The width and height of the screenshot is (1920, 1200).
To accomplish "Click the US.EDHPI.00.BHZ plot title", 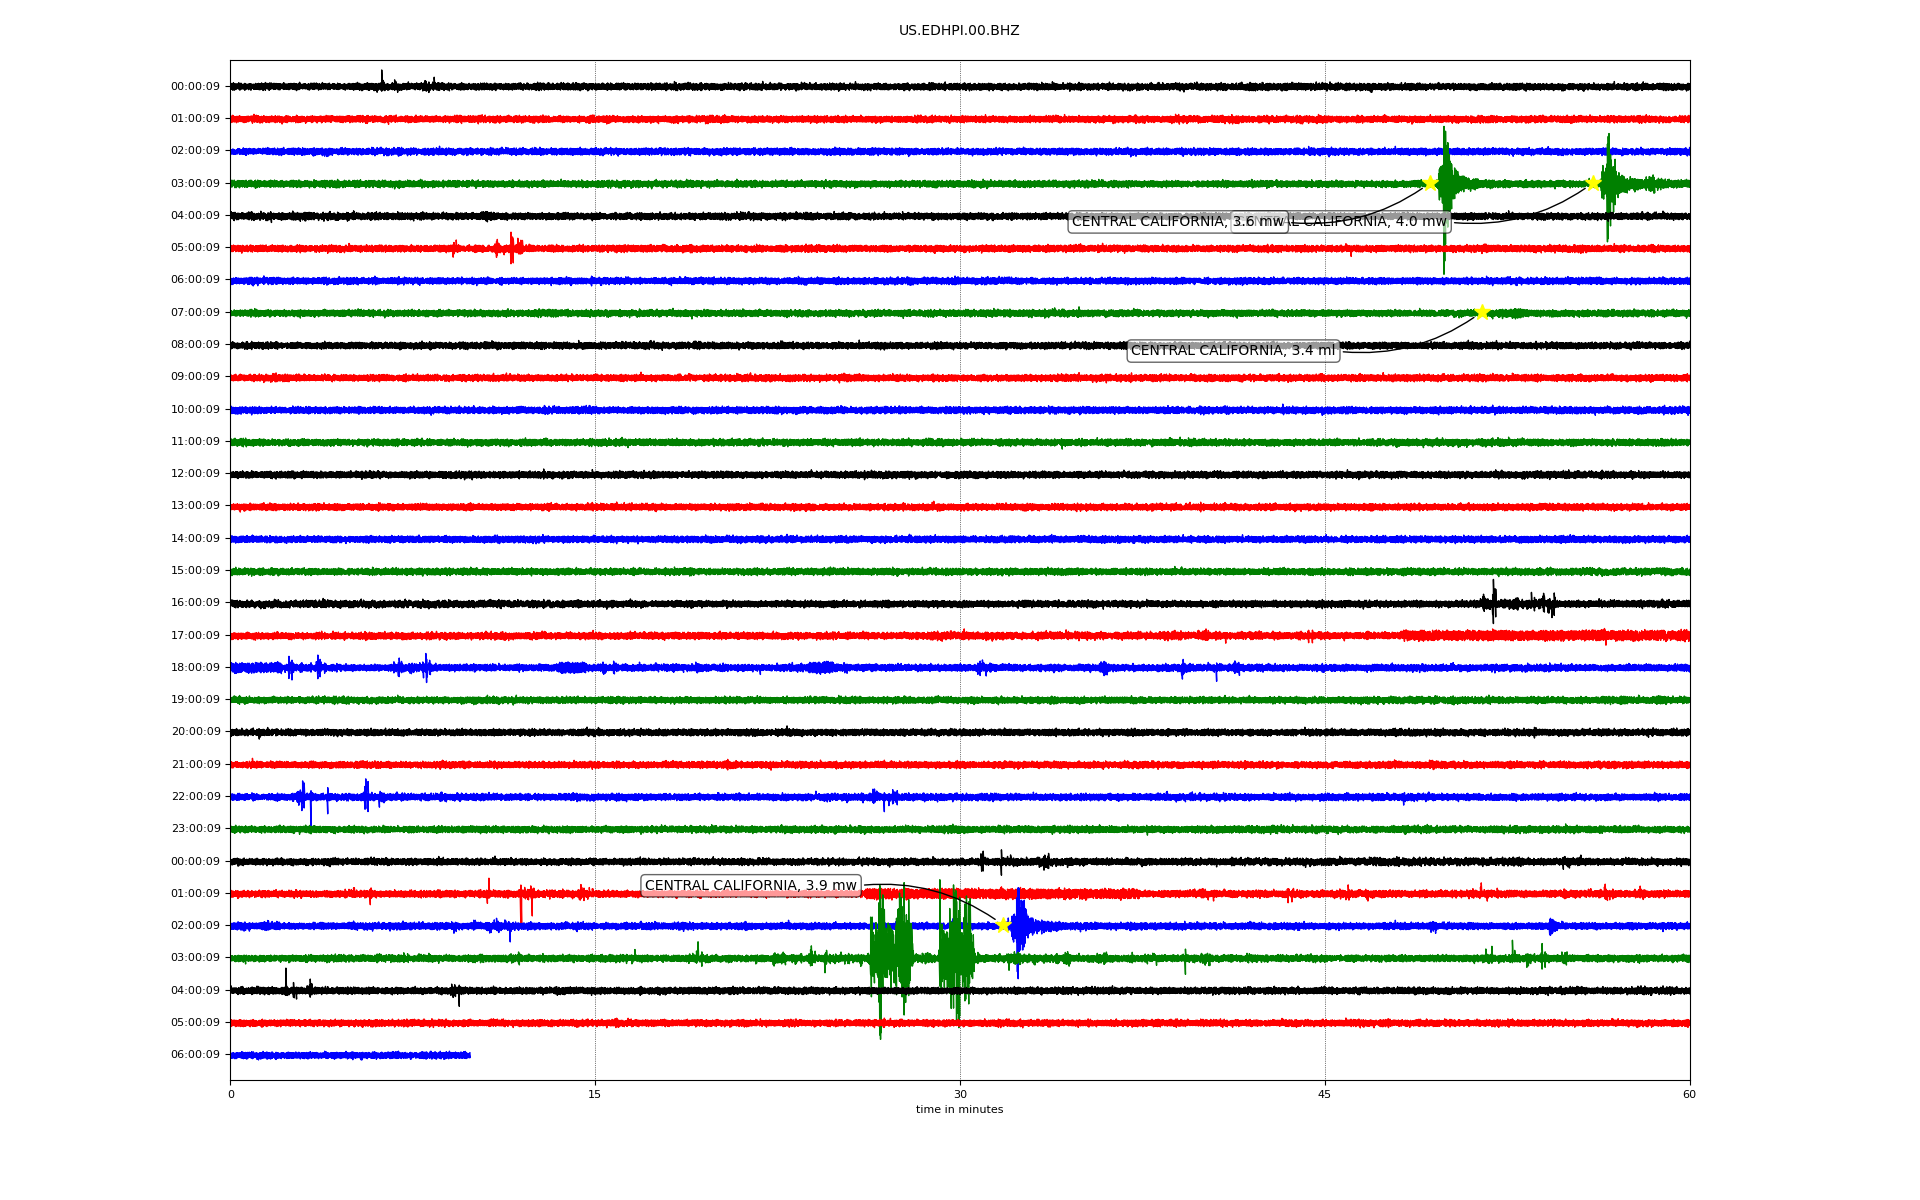I will pyautogui.click(x=958, y=31).
